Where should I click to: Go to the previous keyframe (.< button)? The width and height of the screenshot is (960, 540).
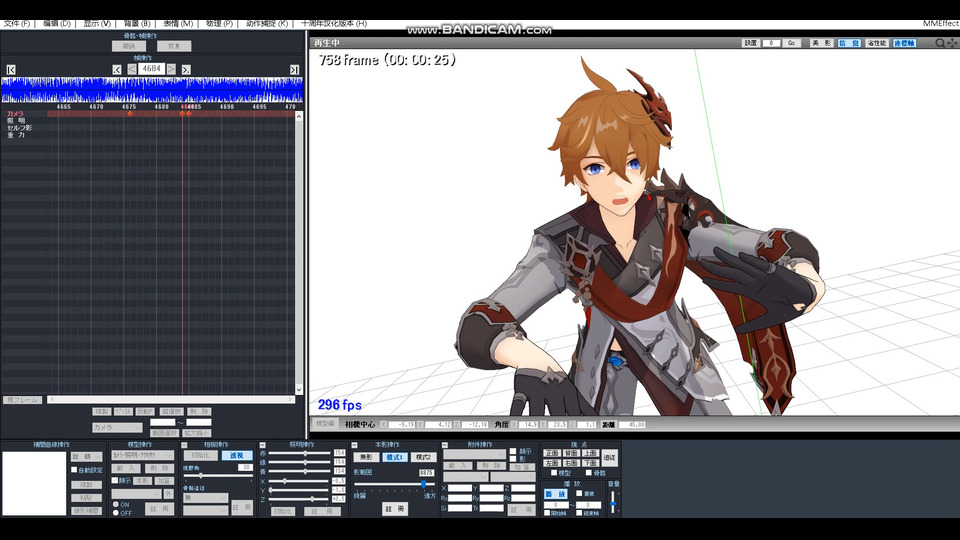click(117, 70)
